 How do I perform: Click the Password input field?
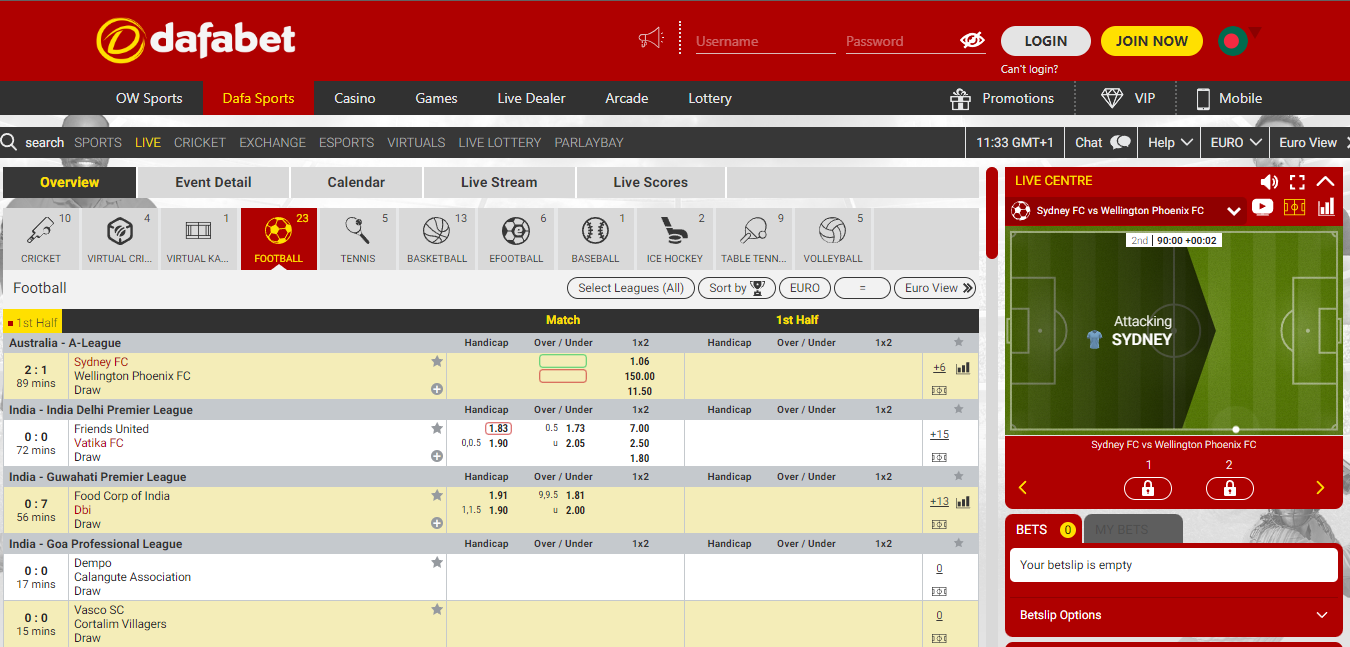tap(901, 41)
